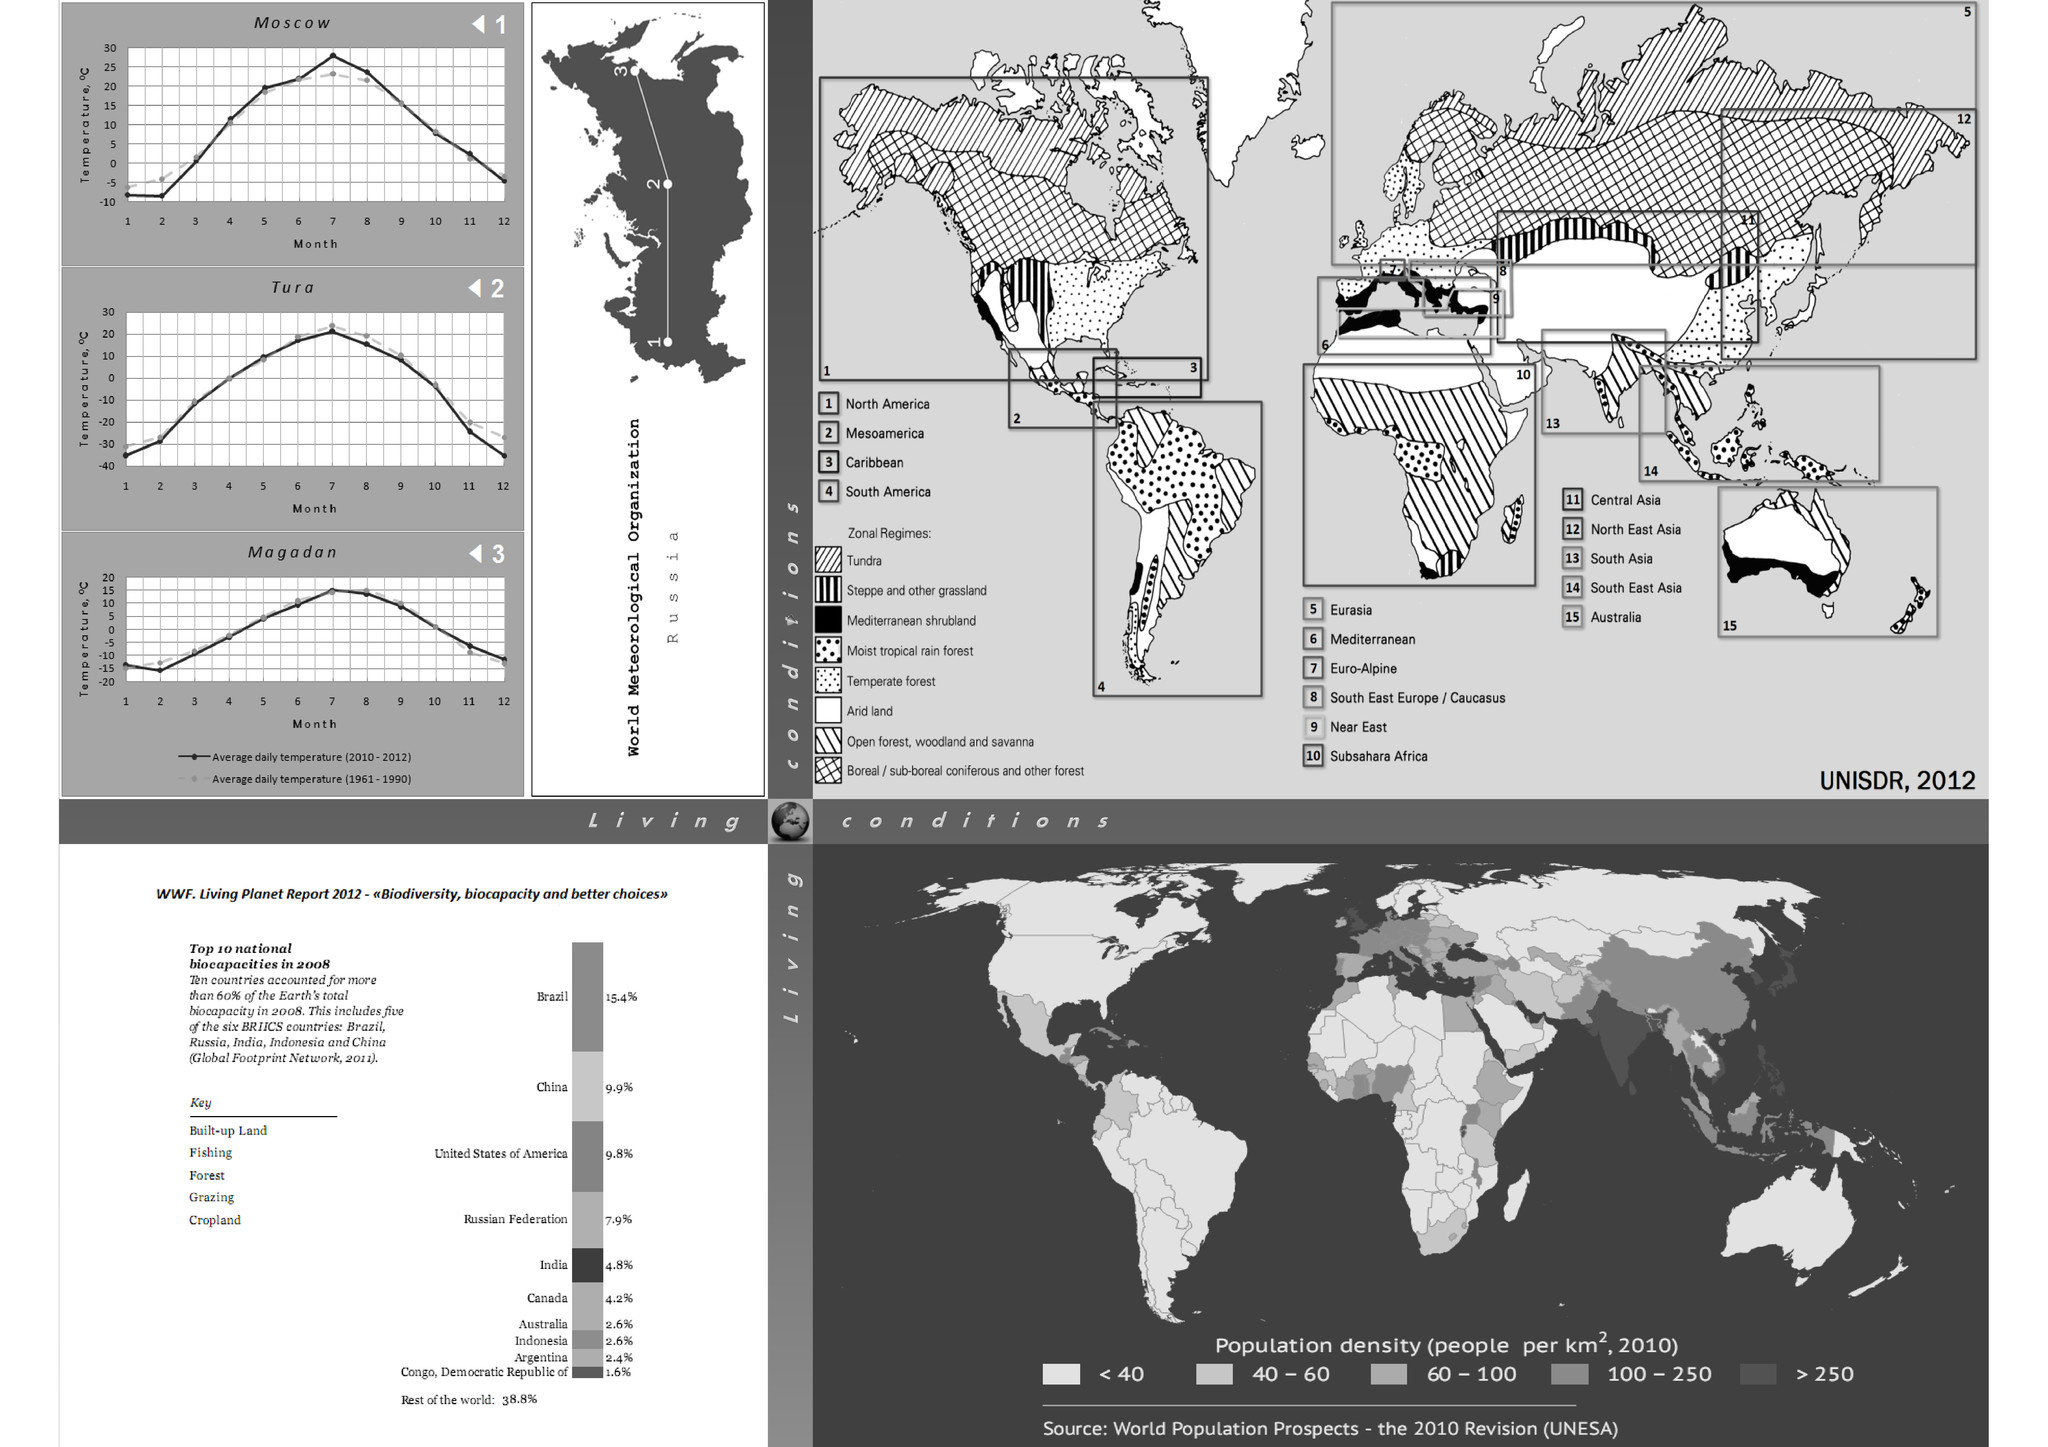Click the Moist tropical rain forest legend icon
This screenshot has height=1447, width=2048.
coord(828,650)
